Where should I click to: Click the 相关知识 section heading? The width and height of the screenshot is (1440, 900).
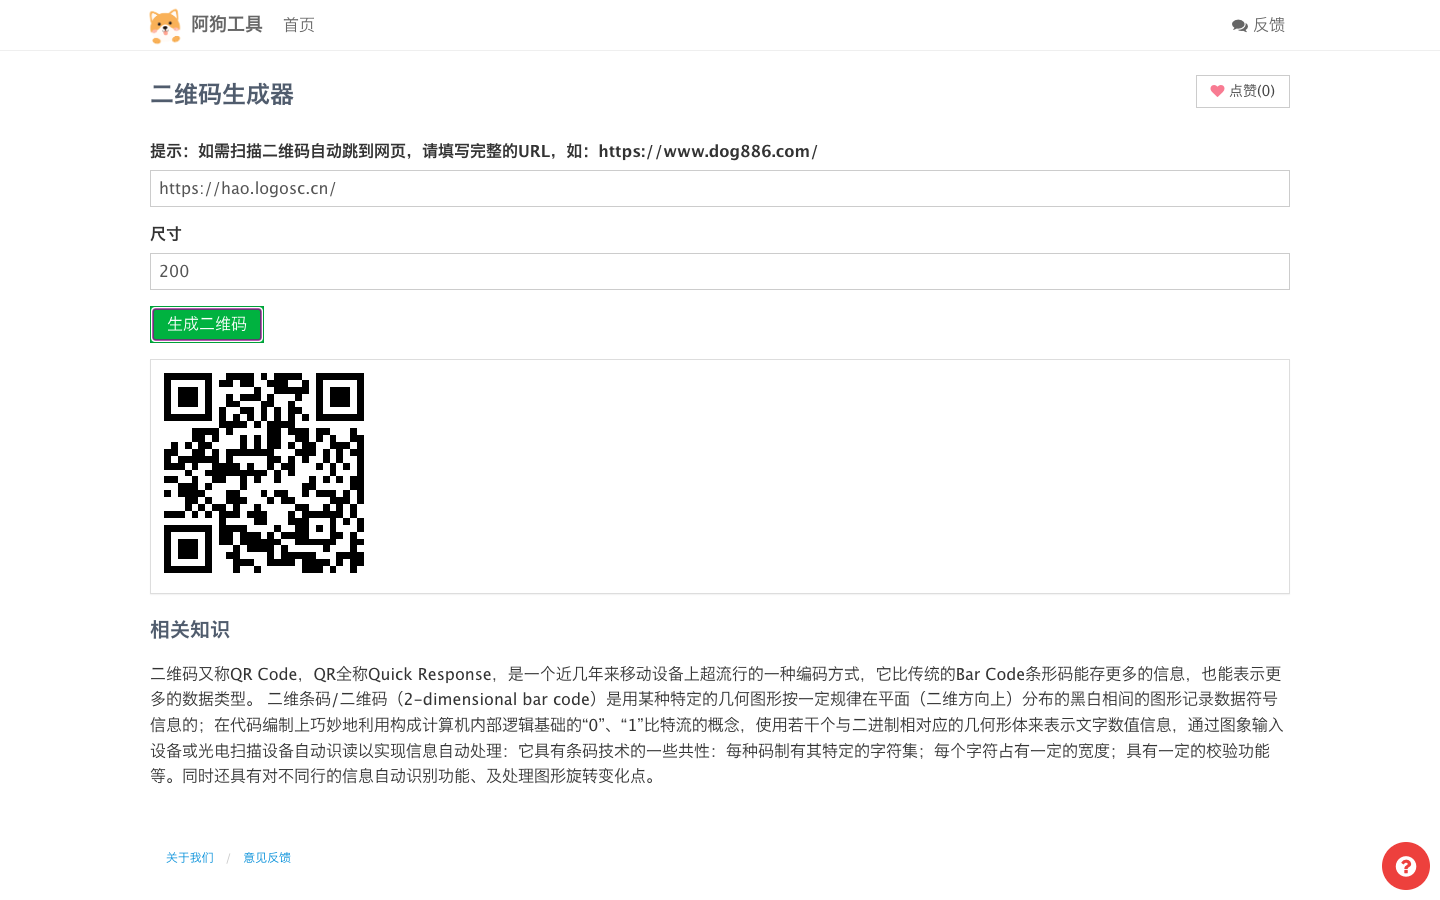tap(189, 630)
